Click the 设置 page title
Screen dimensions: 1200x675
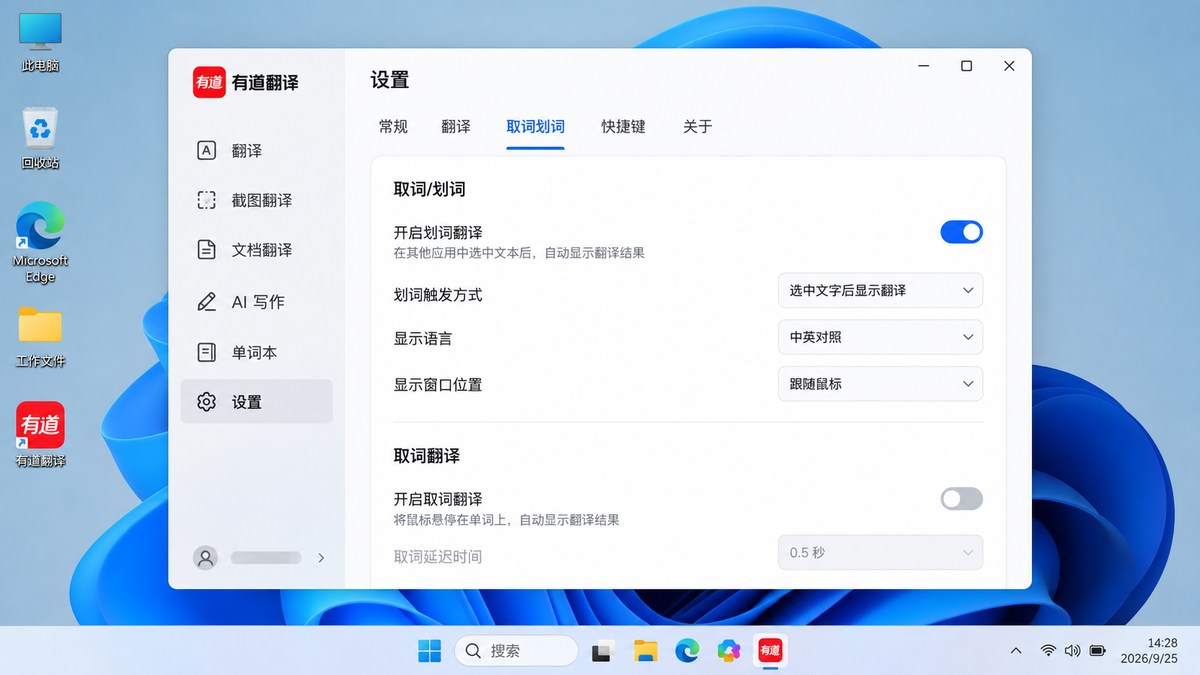389,80
